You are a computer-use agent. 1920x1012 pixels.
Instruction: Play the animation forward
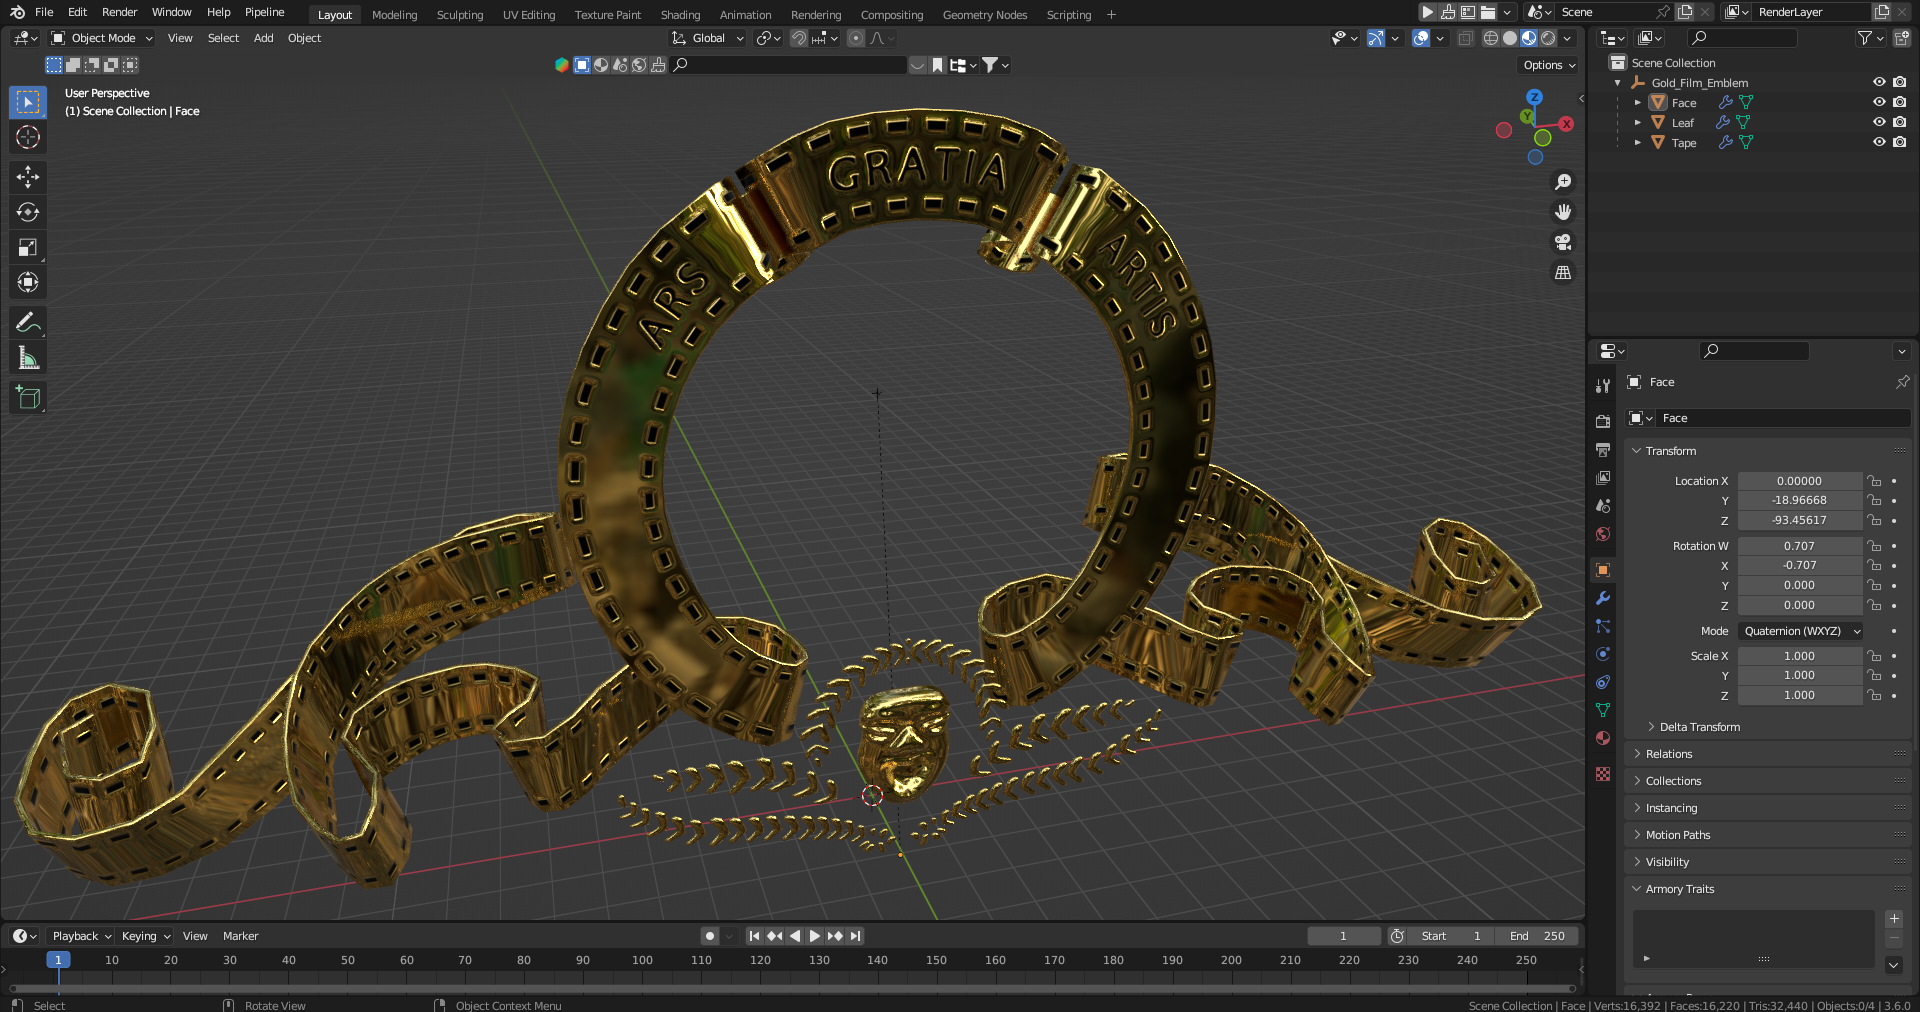(x=814, y=936)
